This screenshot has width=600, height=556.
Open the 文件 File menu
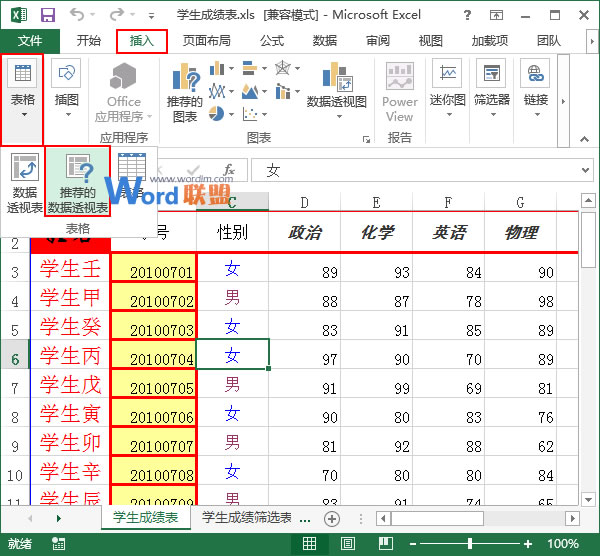click(x=30, y=41)
